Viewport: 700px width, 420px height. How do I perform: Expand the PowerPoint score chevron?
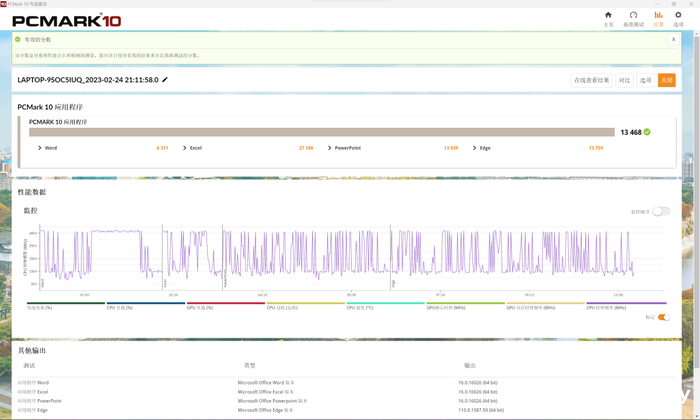click(329, 148)
